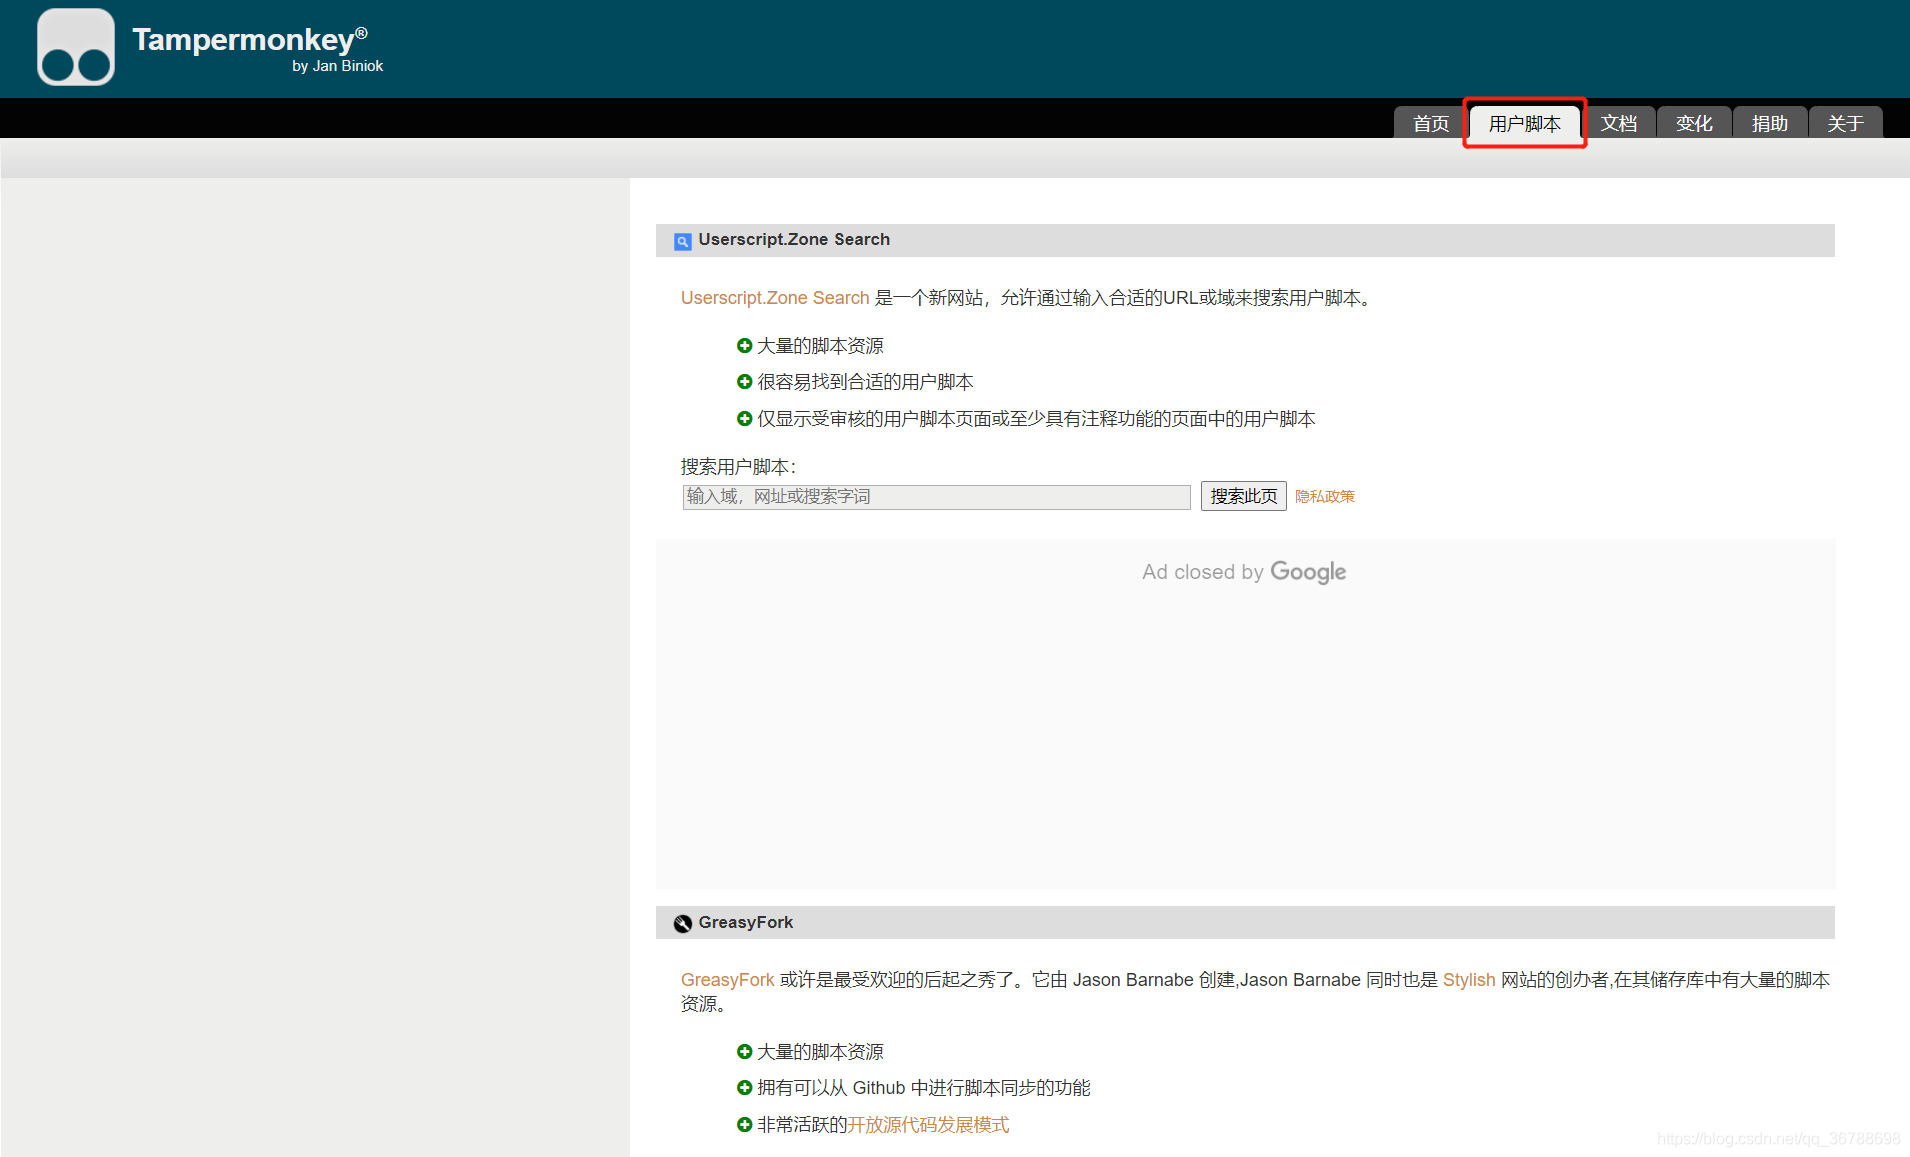
Task: Go to the 捐助 tab
Action: [x=1769, y=123]
